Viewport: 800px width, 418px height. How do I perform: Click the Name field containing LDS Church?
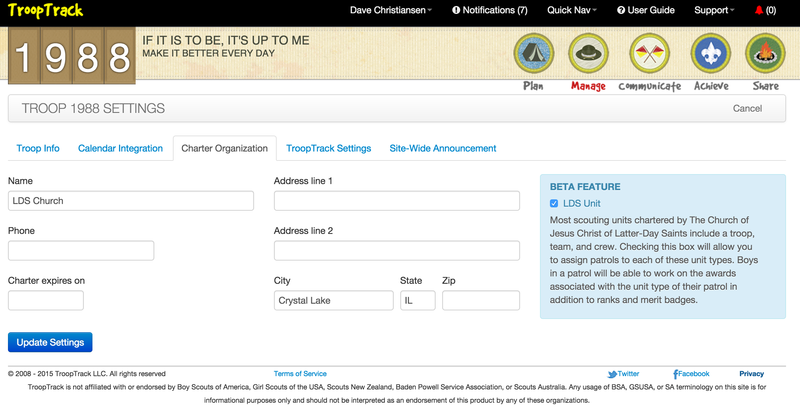click(131, 201)
